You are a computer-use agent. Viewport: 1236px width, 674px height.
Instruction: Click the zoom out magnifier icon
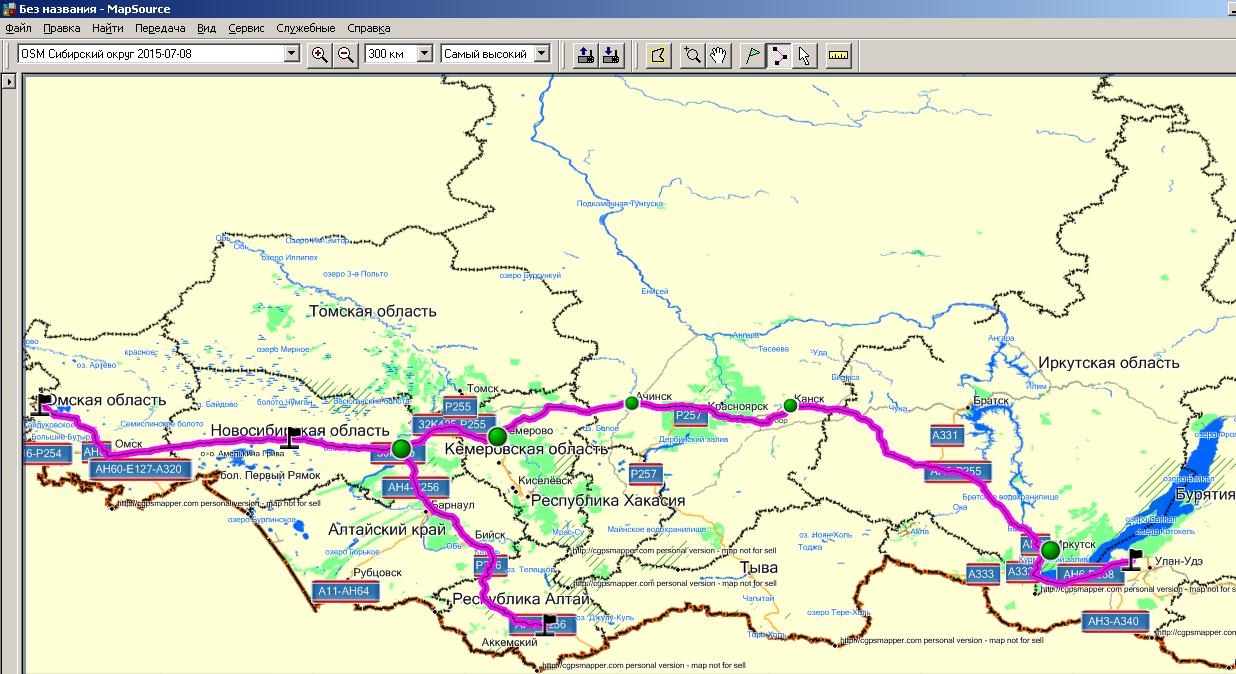point(346,54)
